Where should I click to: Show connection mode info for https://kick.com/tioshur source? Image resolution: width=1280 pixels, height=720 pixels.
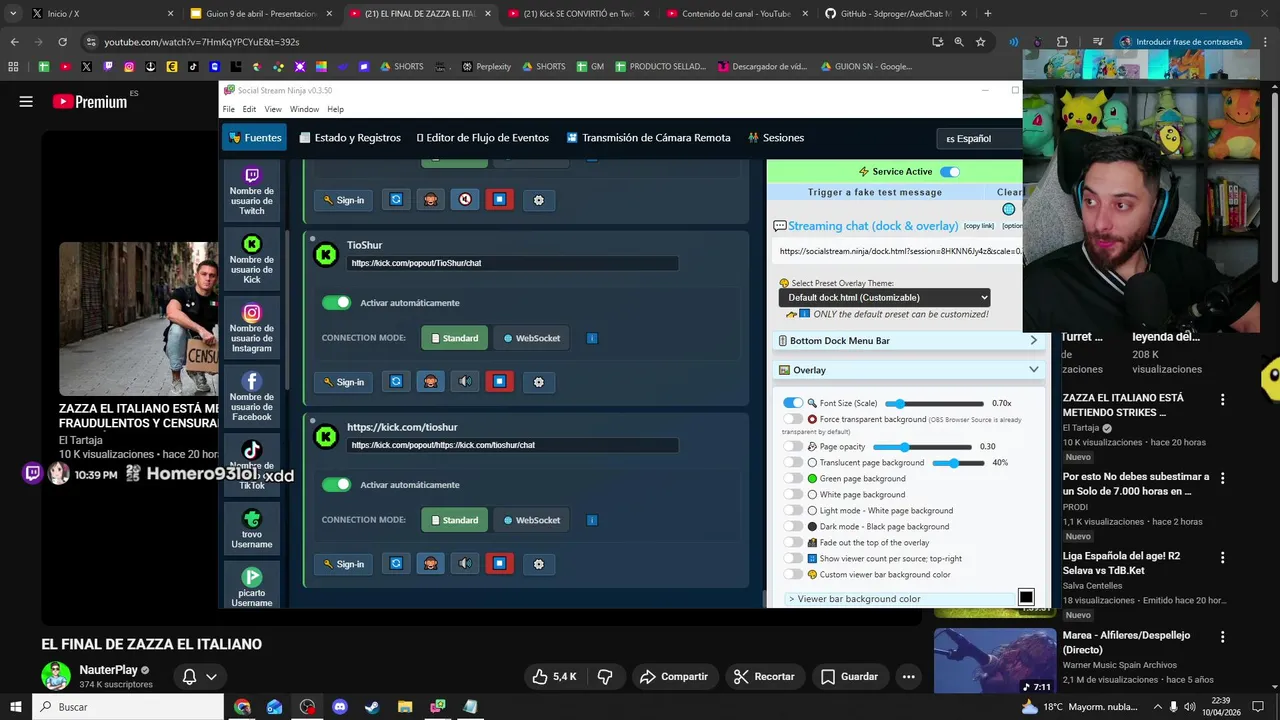tap(592, 520)
